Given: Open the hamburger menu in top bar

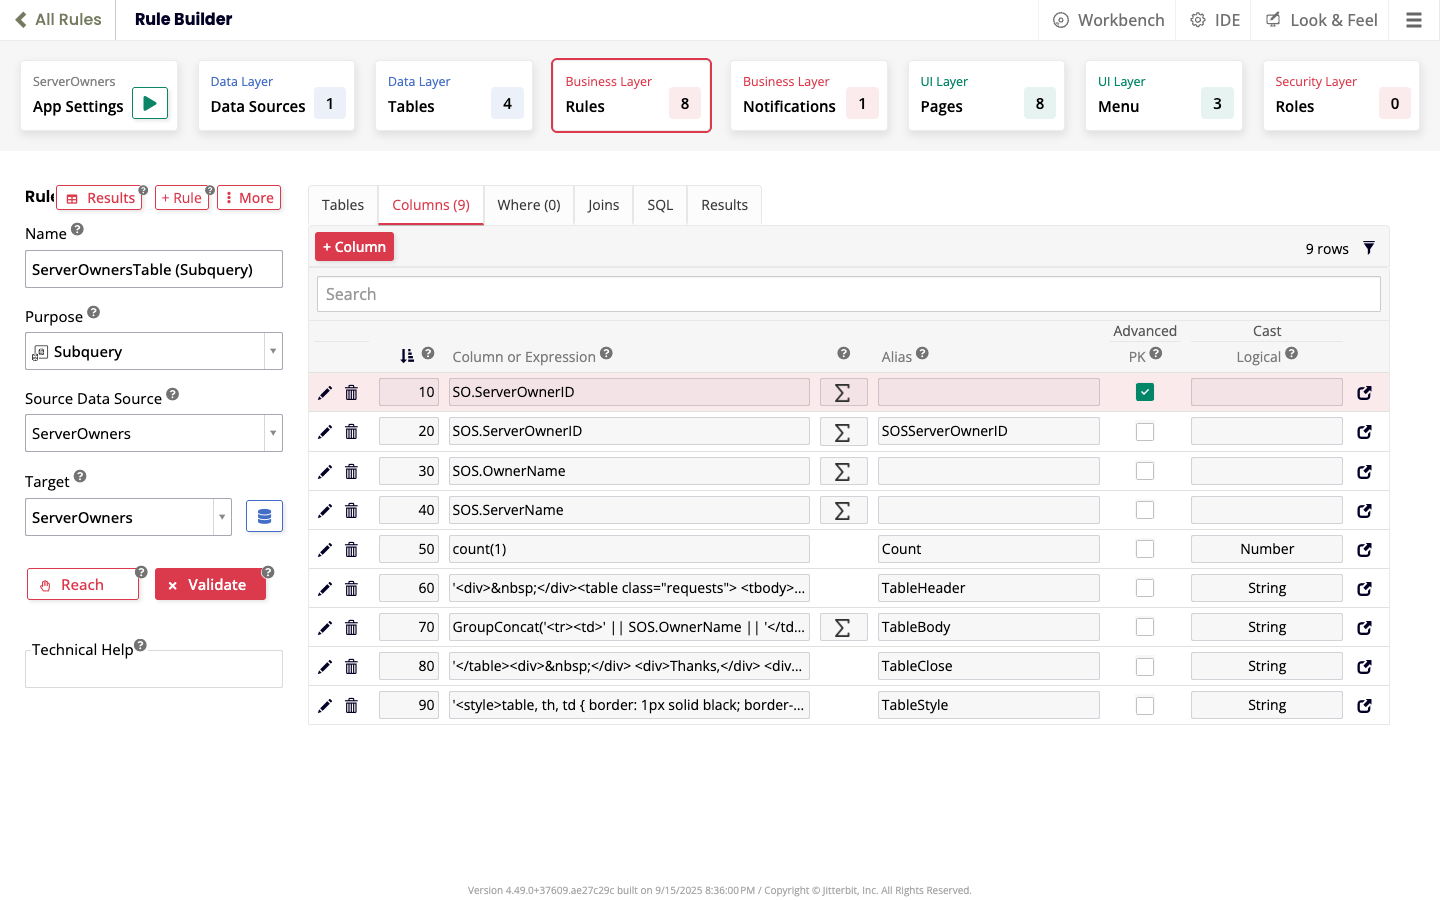Looking at the screenshot, I should tap(1413, 20).
